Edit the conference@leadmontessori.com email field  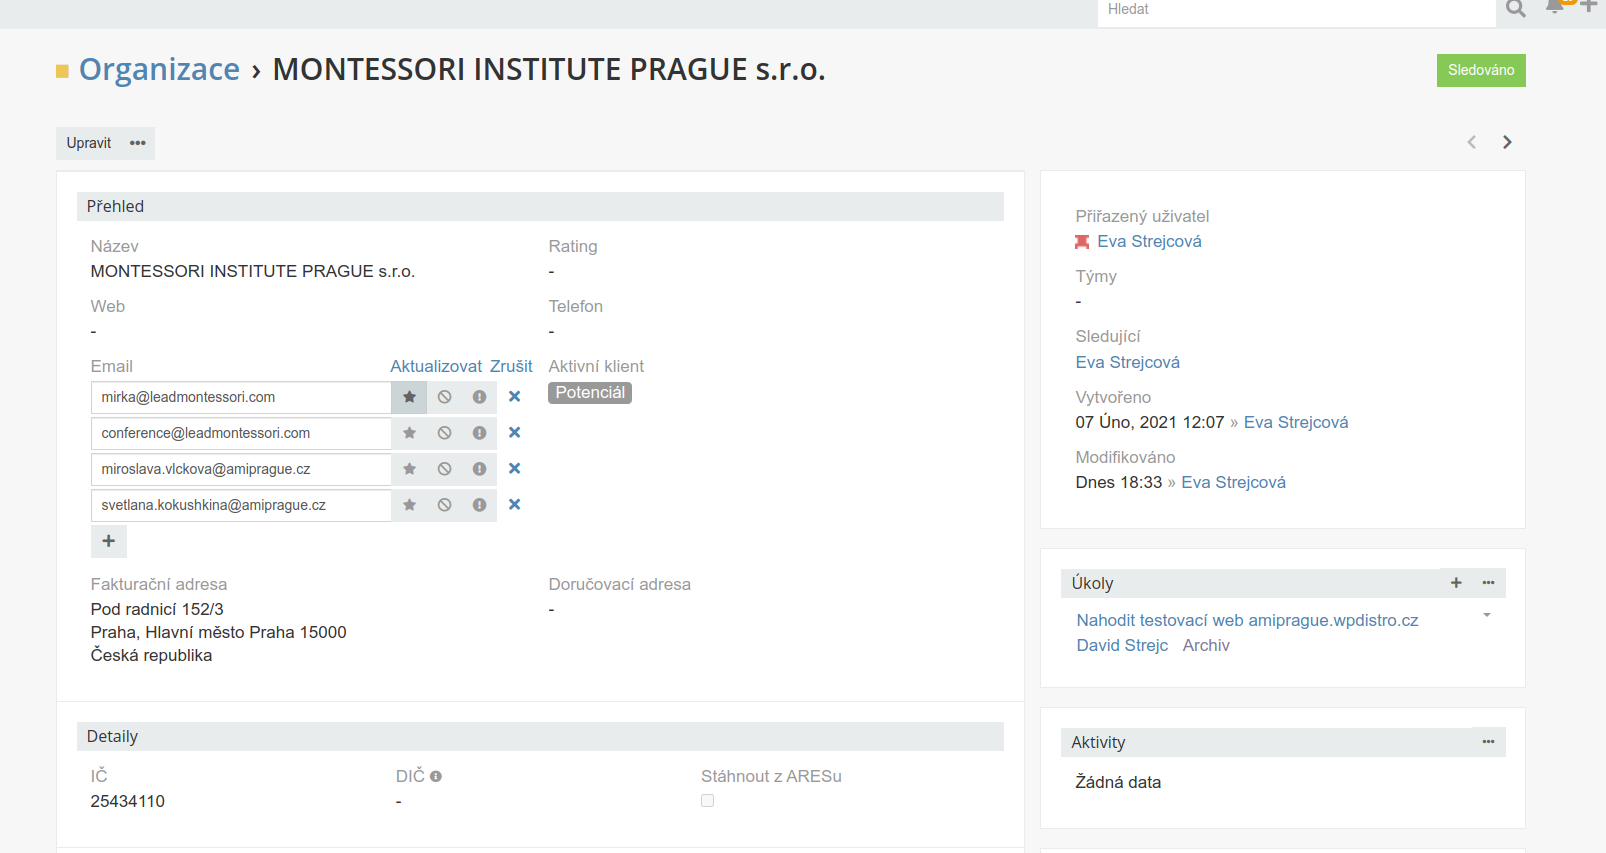pyautogui.click(x=241, y=433)
